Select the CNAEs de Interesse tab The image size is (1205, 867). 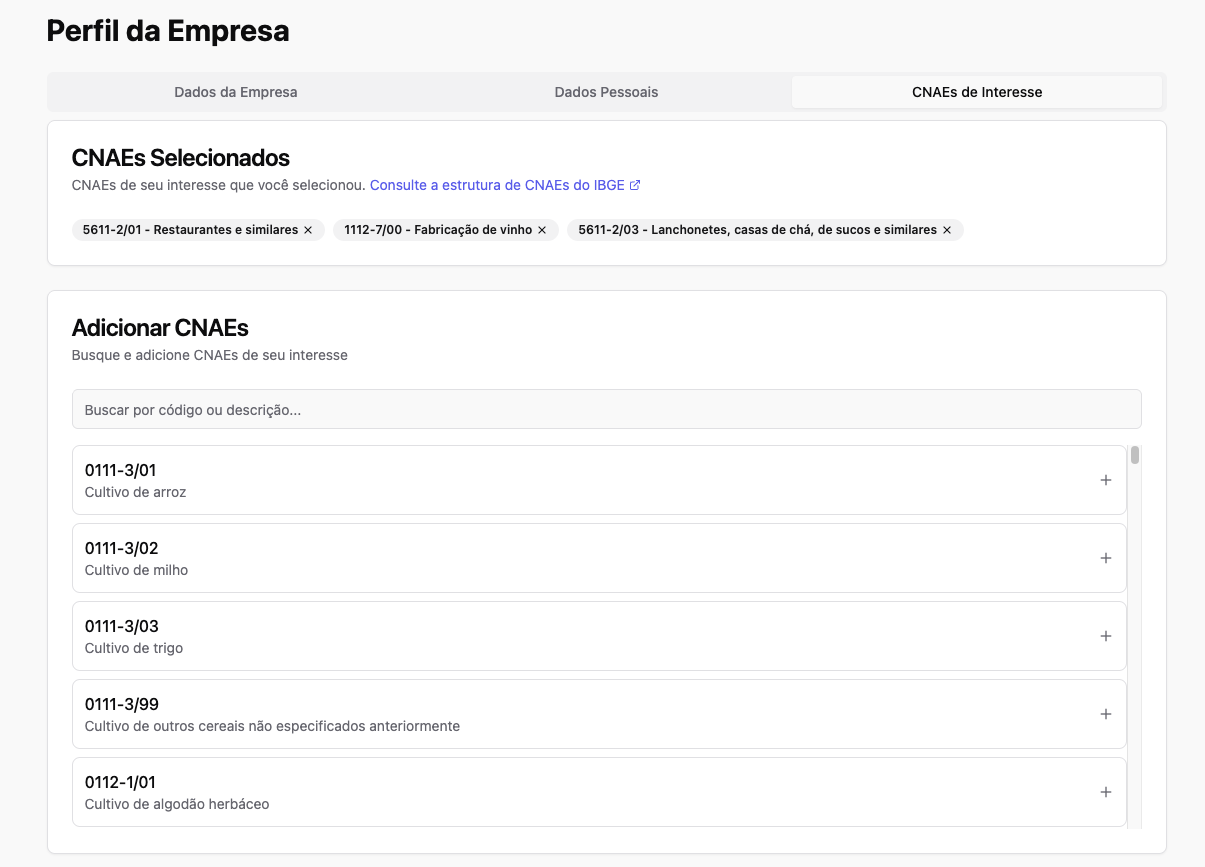coord(976,92)
